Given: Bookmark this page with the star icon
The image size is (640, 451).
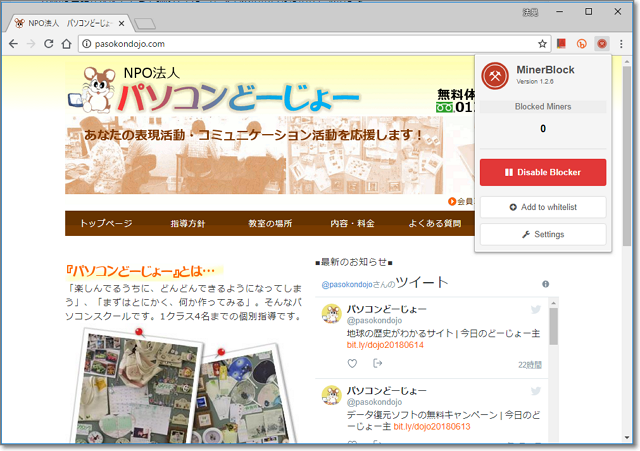Looking at the screenshot, I should click(543, 44).
